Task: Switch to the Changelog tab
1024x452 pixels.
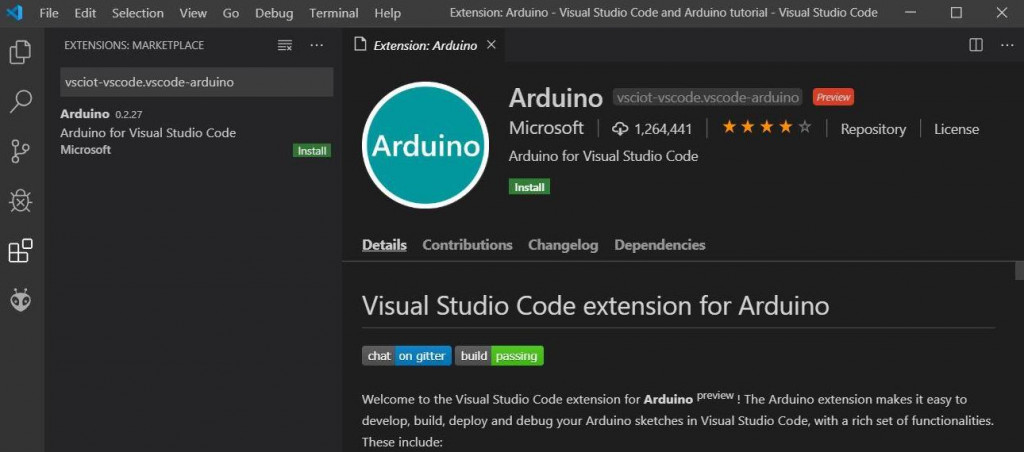Action: pos(563,245)
